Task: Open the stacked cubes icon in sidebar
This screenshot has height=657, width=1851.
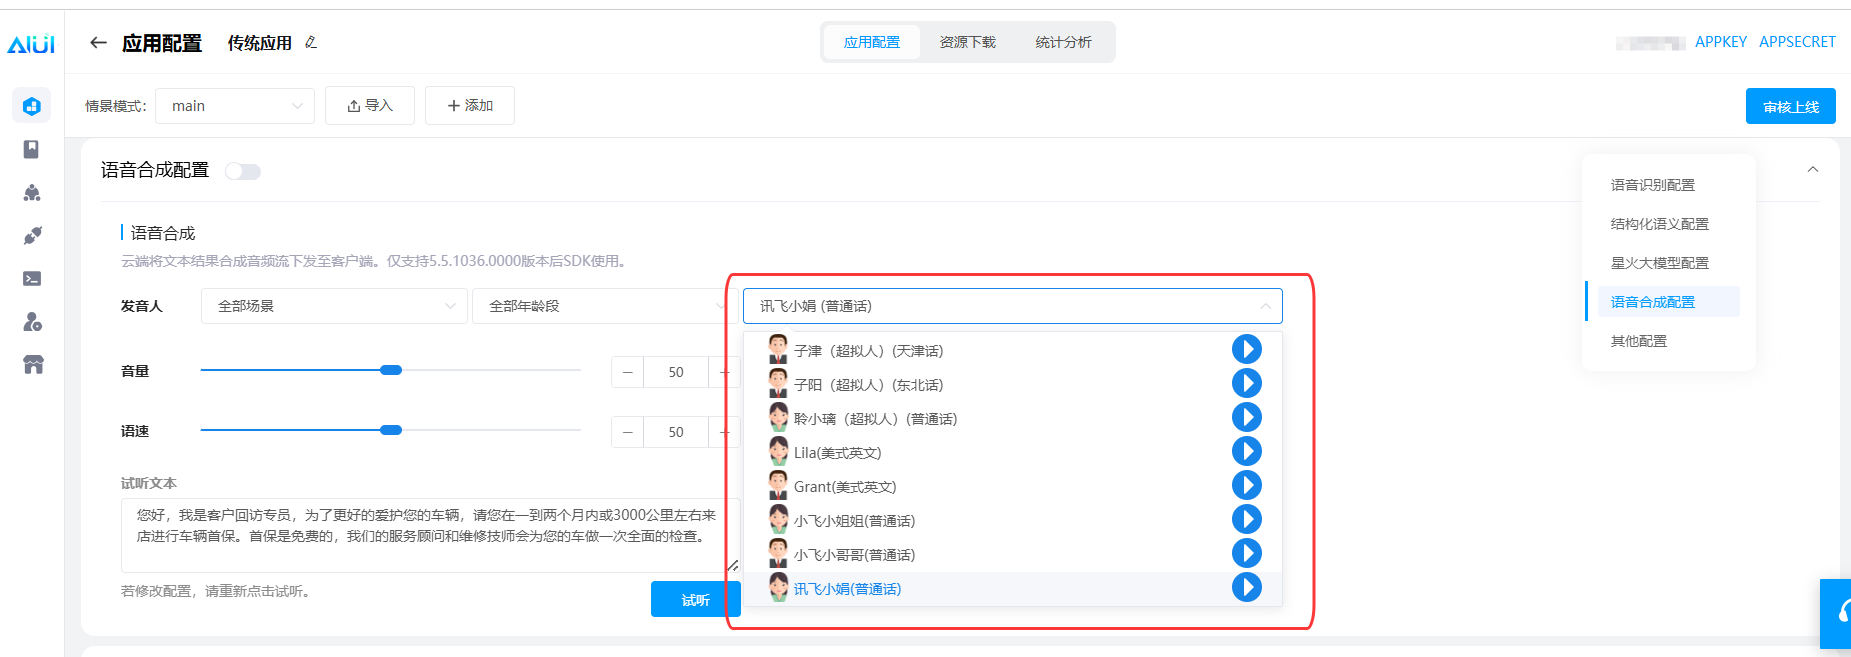Action: click(32, 192)
